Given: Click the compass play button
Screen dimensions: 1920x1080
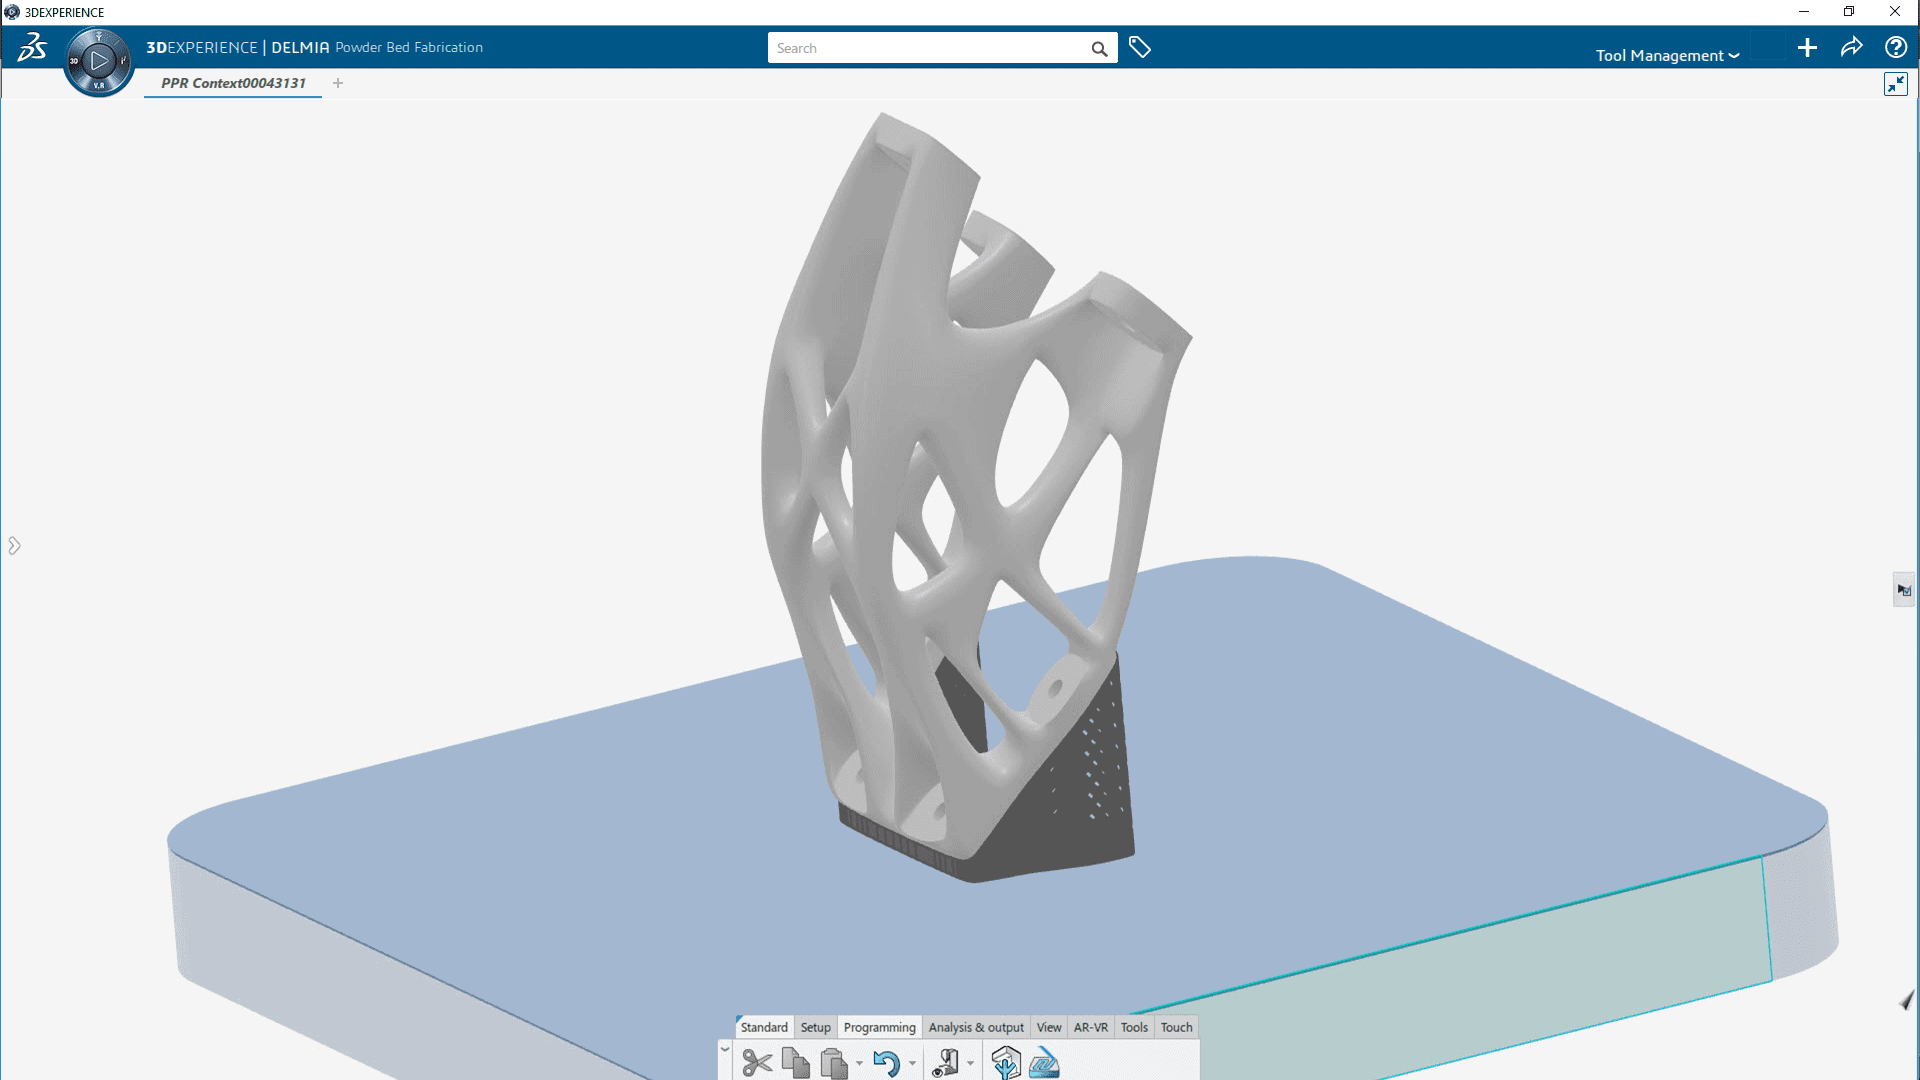Looking at the screenshot, I should click(x=99, y=61).
